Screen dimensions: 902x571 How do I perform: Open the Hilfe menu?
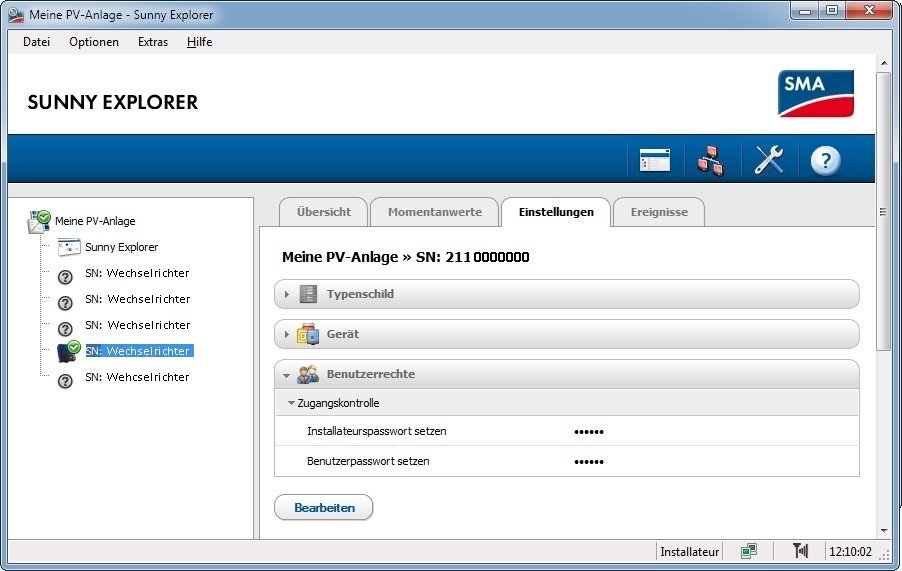tap(200, 42)
